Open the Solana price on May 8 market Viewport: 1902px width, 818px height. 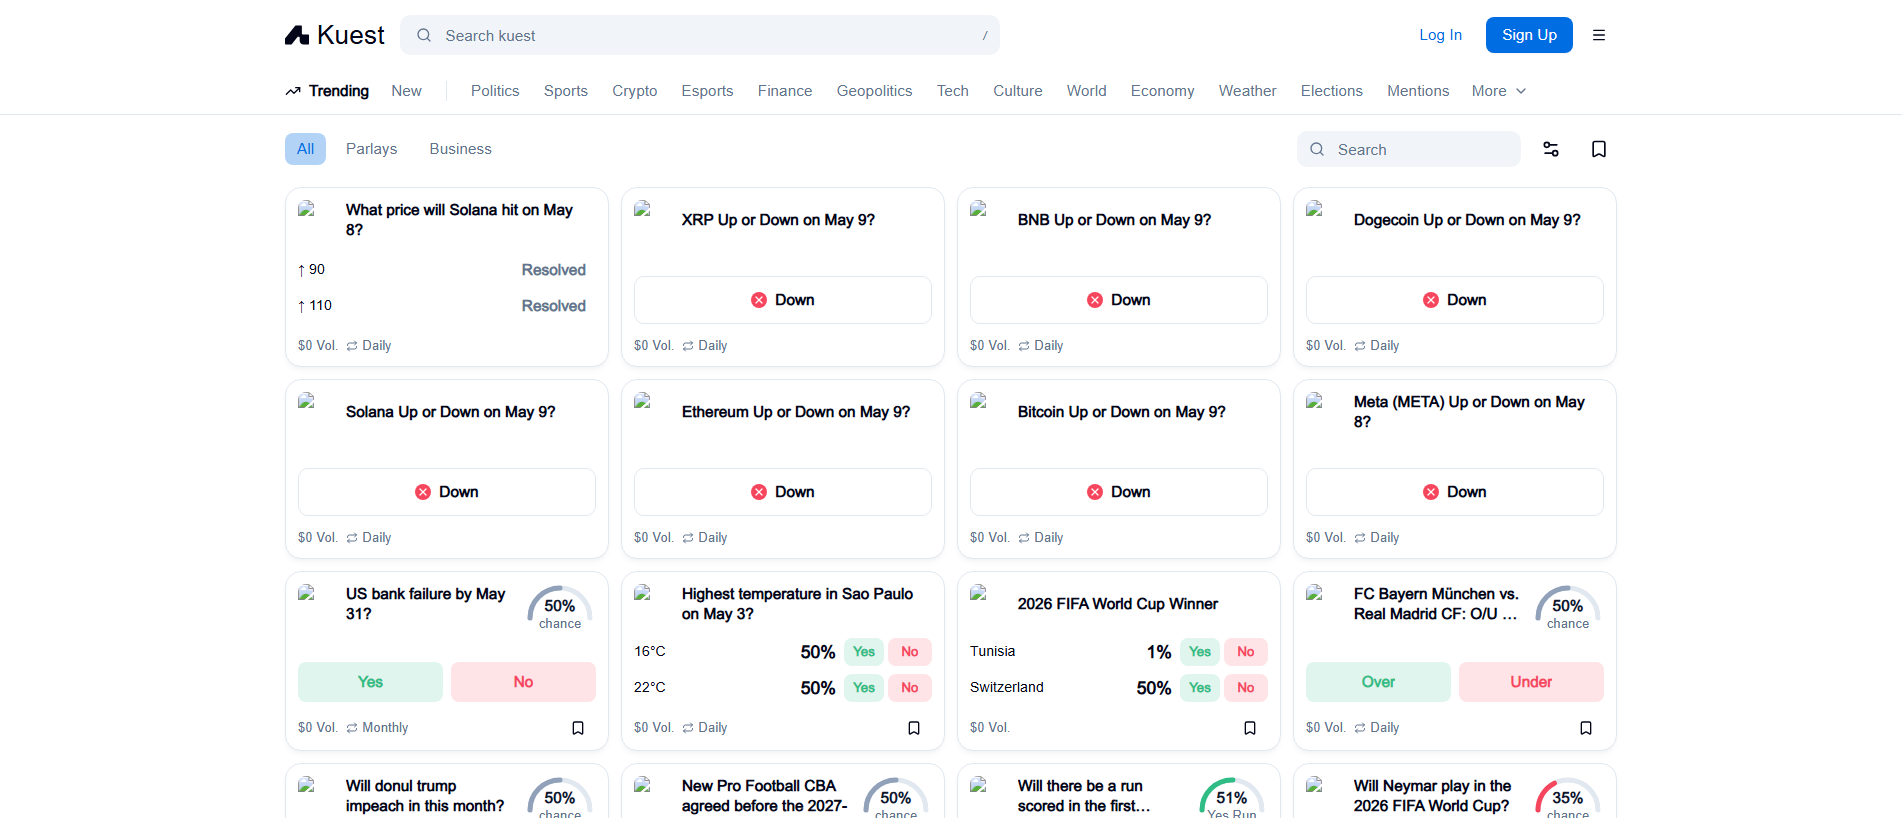(x=459, y=220)
